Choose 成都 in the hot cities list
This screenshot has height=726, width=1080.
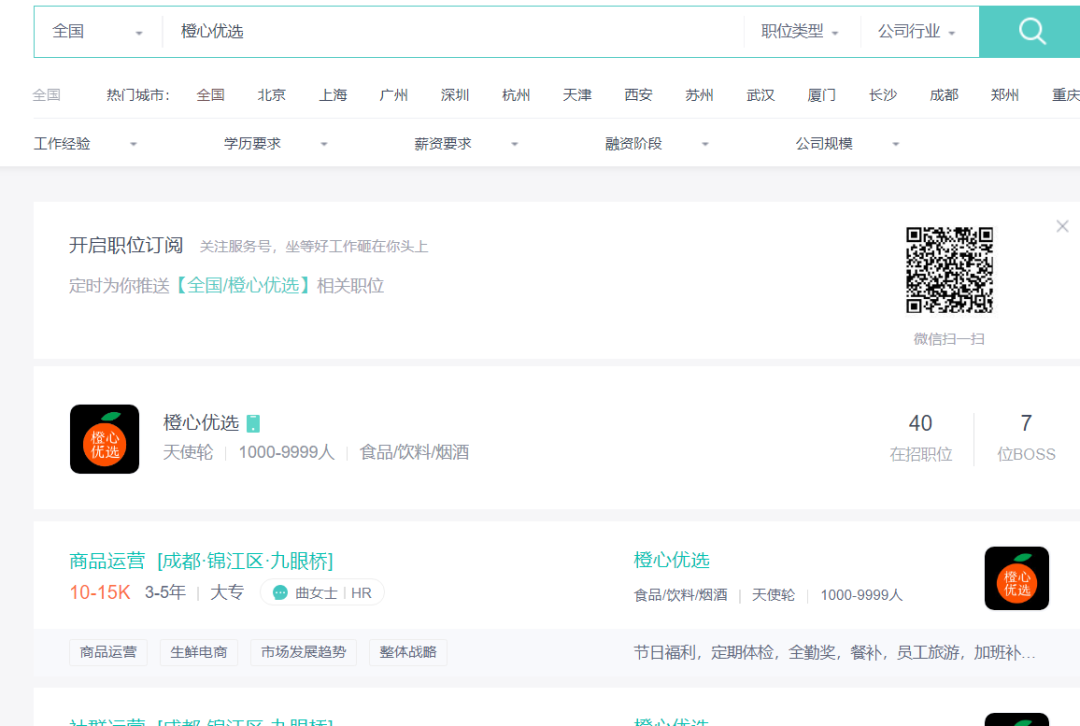944,95
